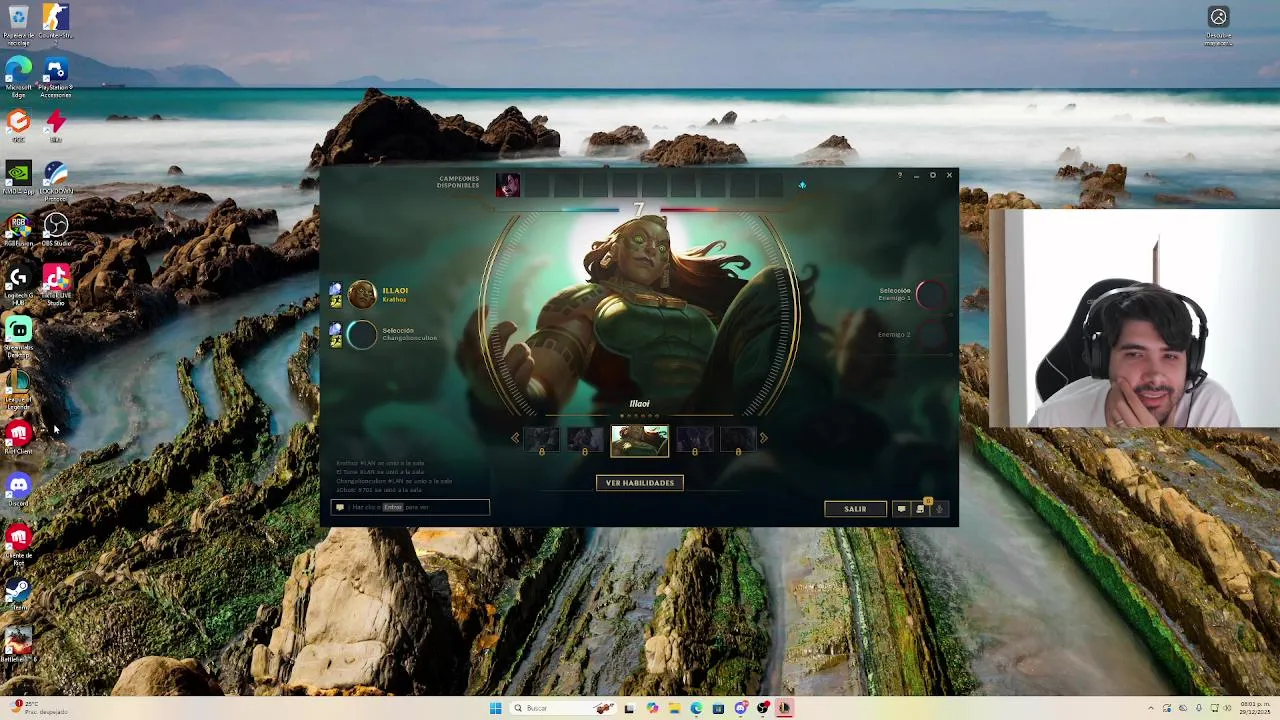Open the Riot Client desktop shortcut
This screenshot has height=720, width=1280.
pos(18,438)
